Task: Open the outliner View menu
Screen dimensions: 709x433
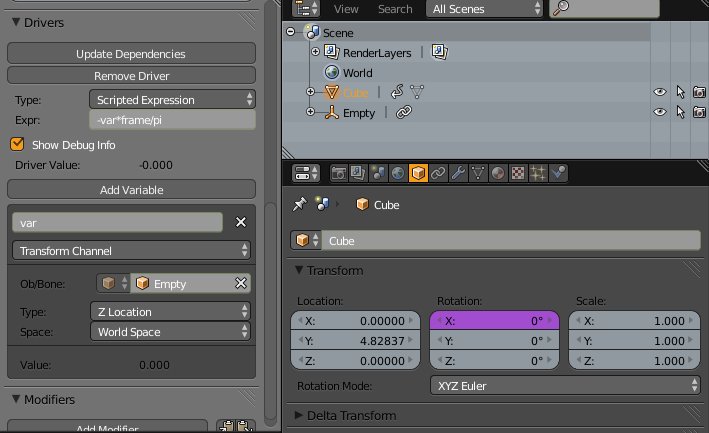Action: [x=346, y=9]
